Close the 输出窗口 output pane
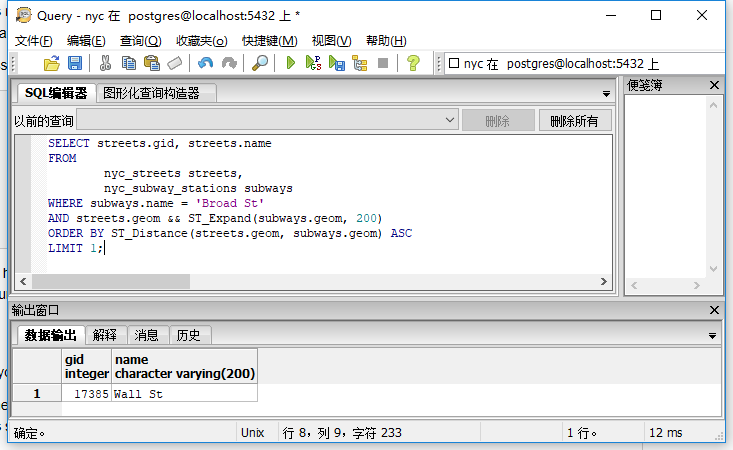 point(714,310)
